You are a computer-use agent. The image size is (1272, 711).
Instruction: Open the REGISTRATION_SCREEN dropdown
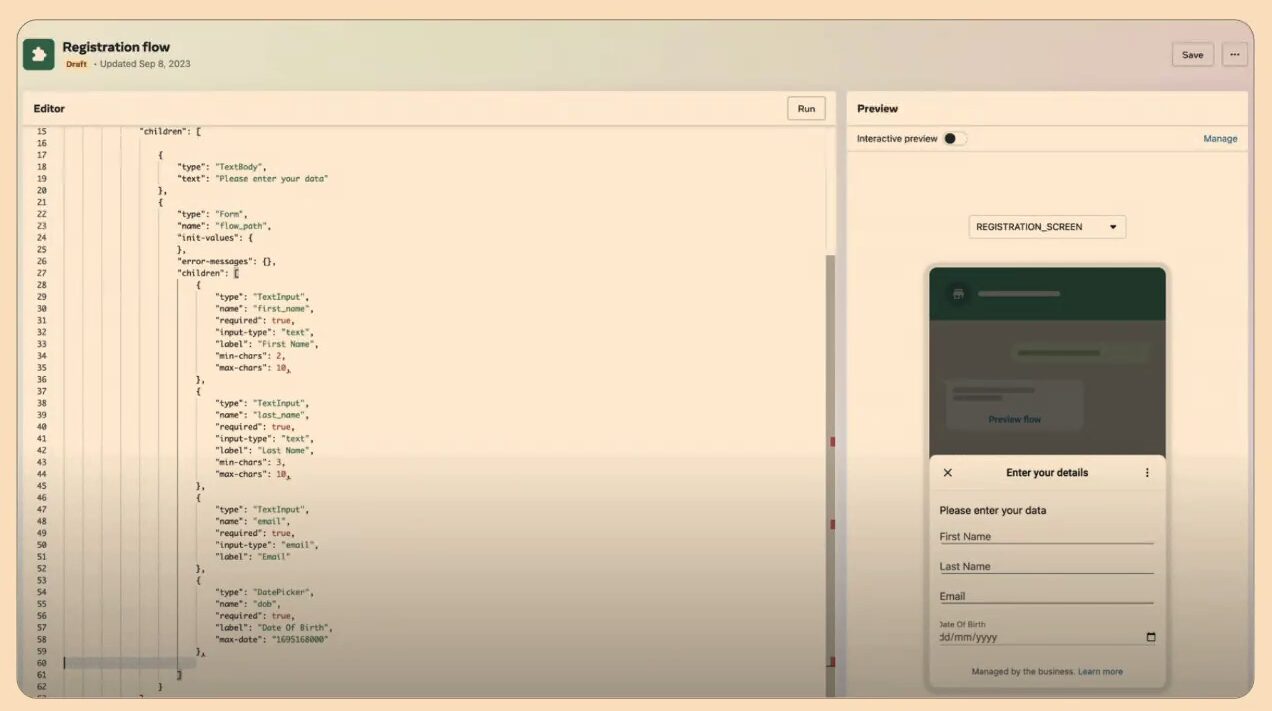(x=1047, y=227)
